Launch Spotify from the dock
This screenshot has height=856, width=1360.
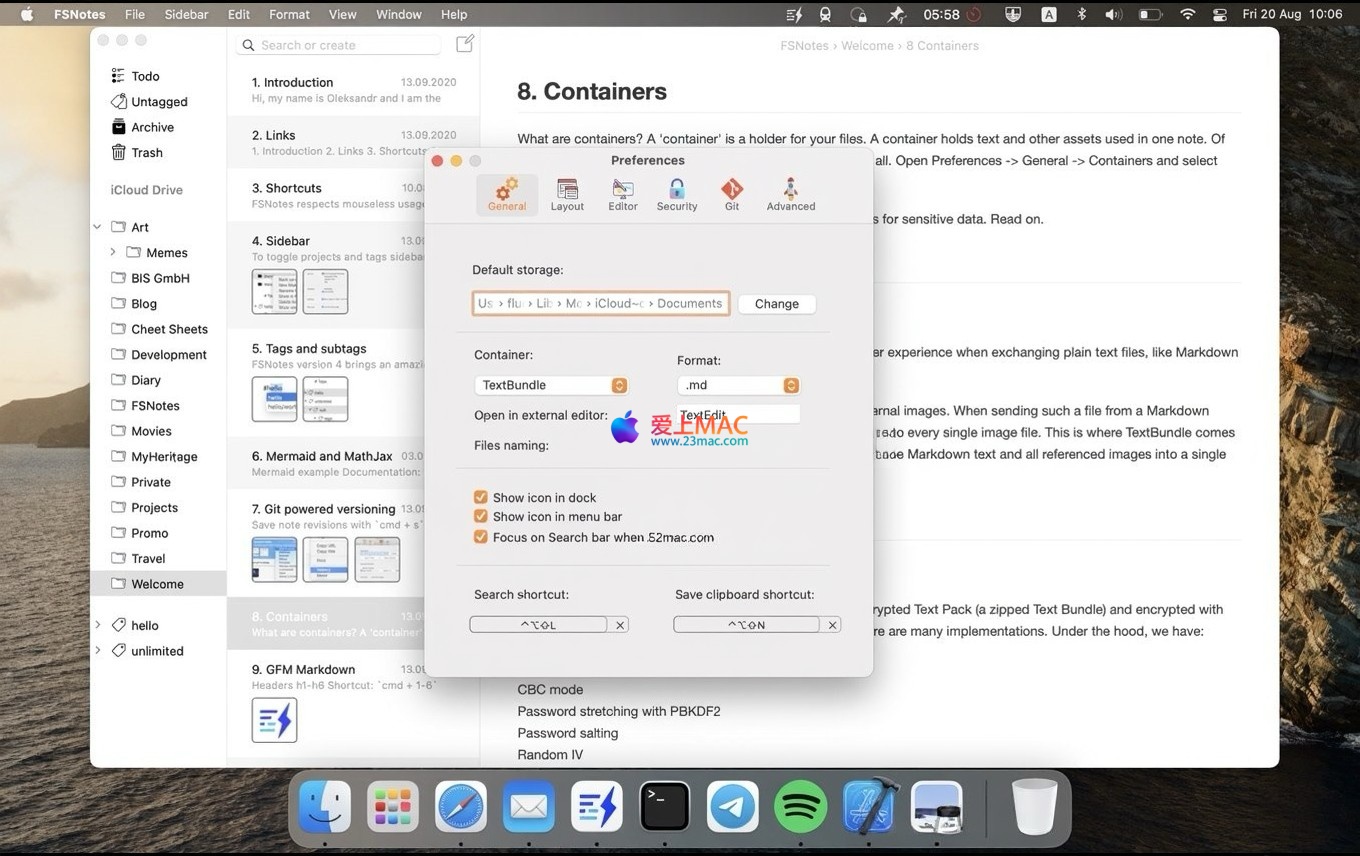click(x=800, y=806)
